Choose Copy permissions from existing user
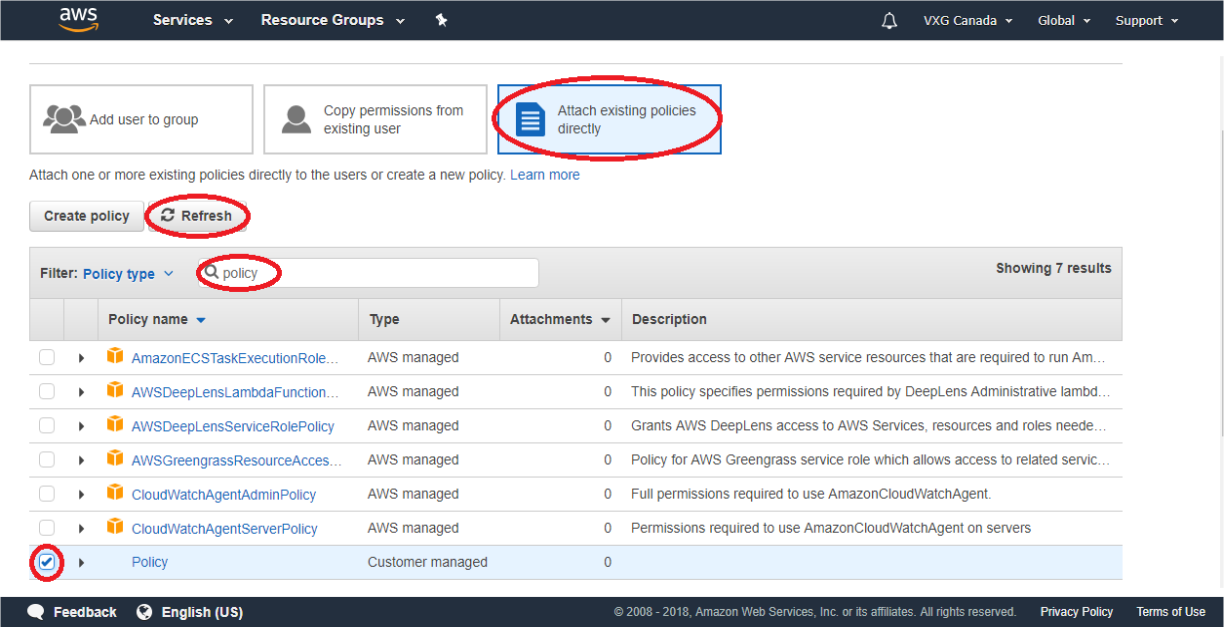 (375, 119)
